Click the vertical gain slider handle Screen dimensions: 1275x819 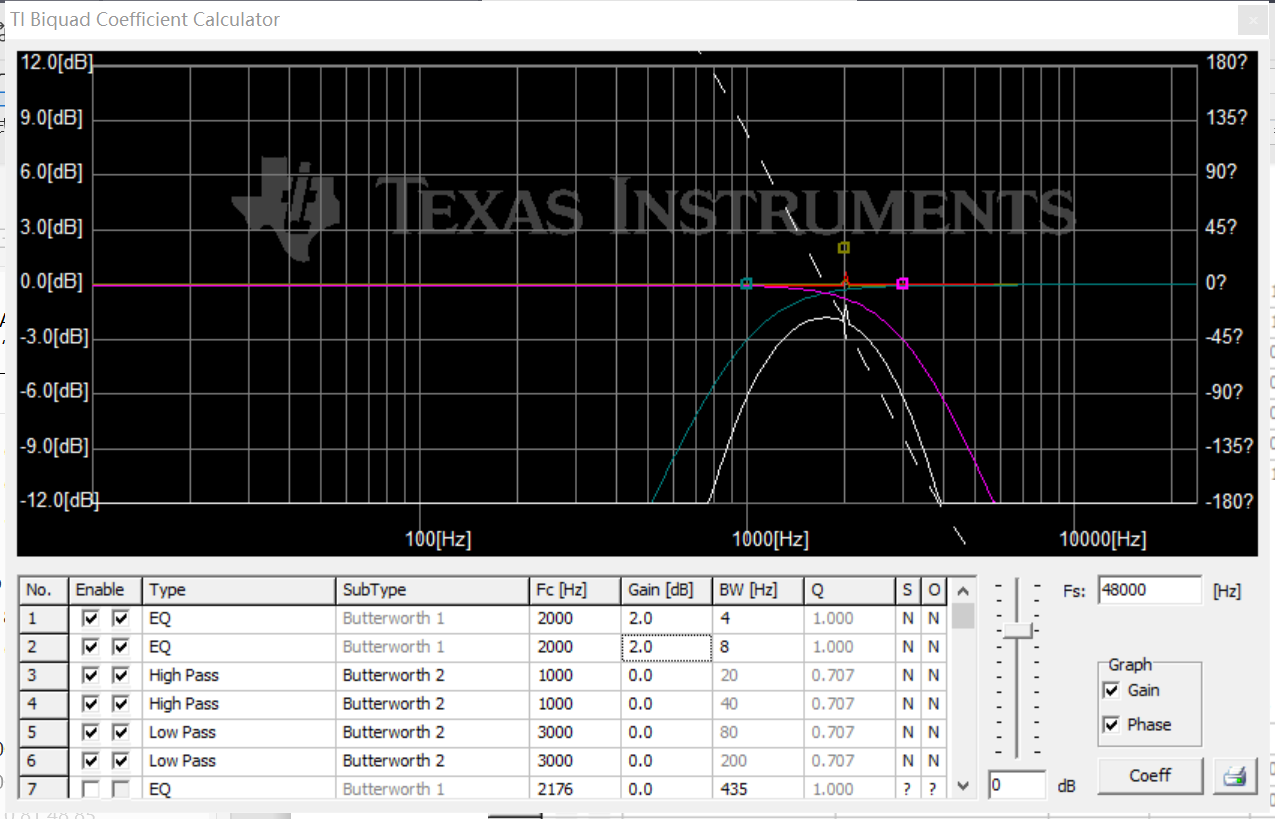click(x=1018, y=630)
